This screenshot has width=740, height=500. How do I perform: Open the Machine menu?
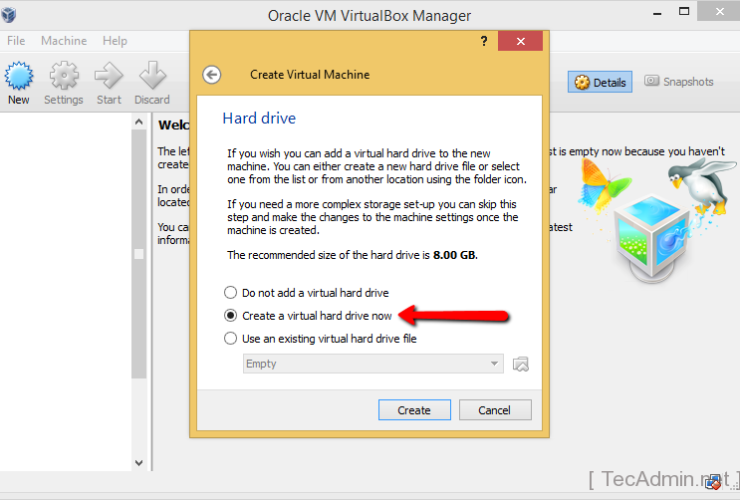(x=64, y=41)
